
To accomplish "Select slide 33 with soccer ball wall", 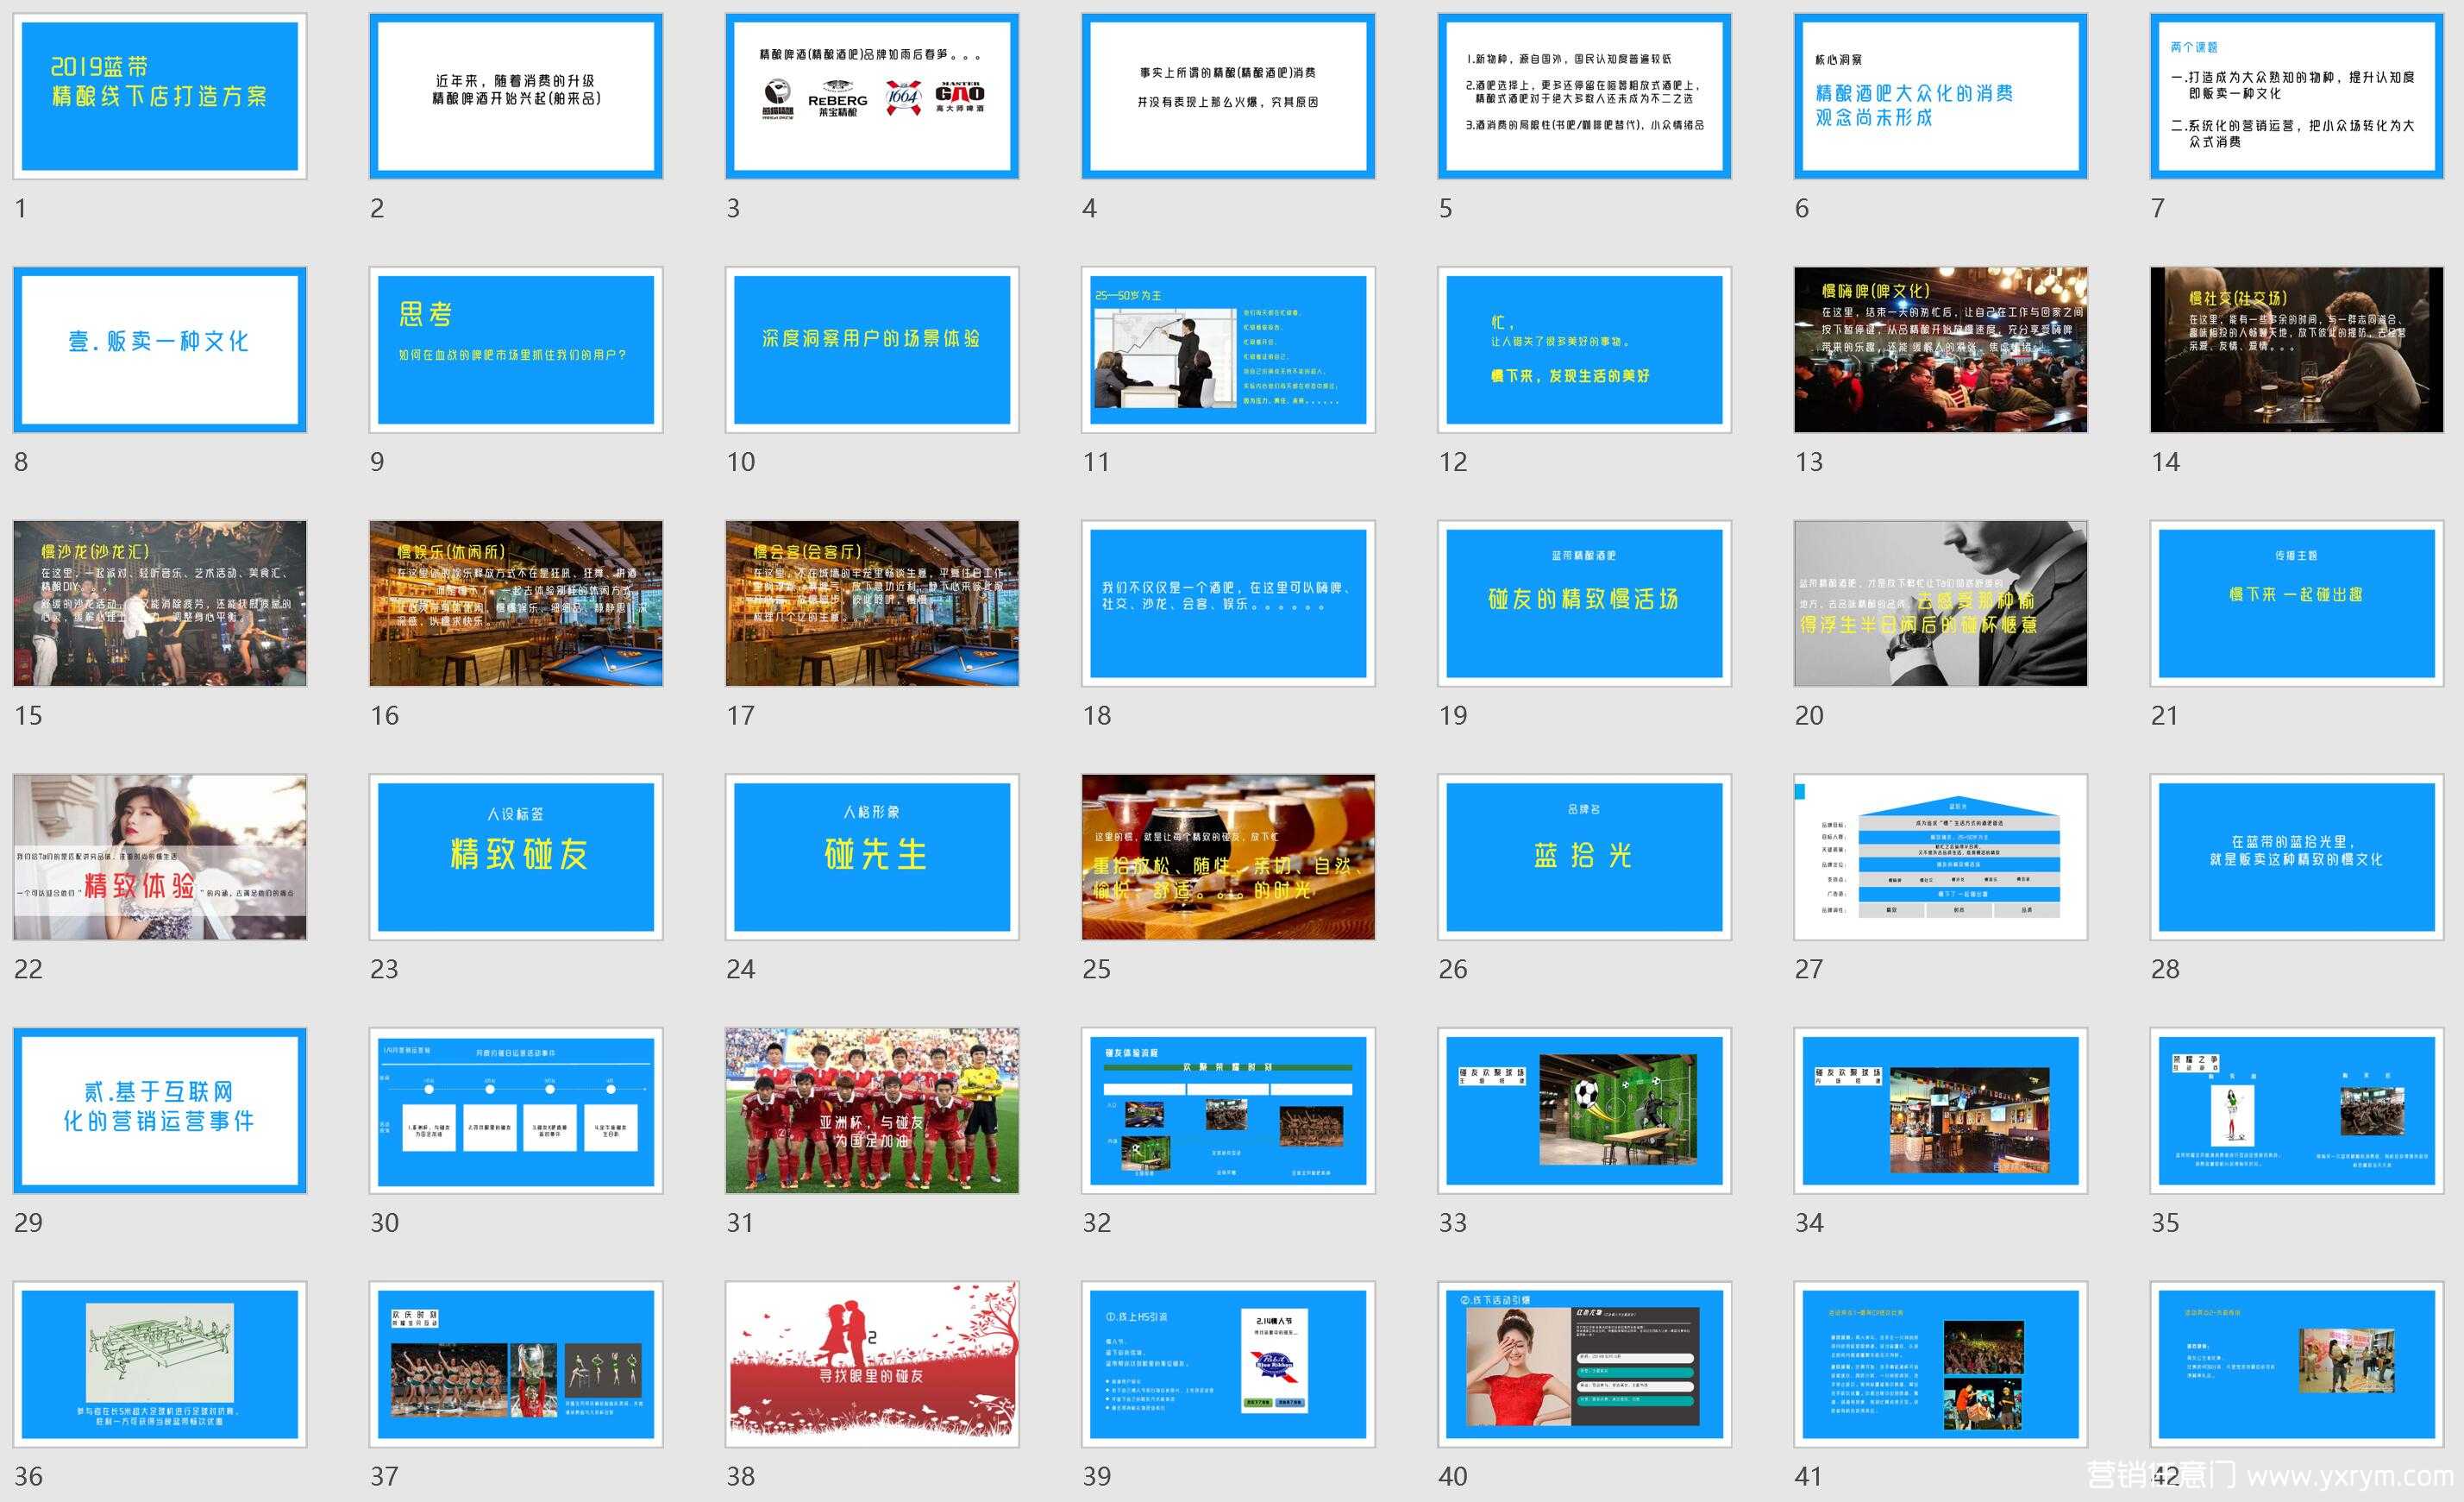I will coord(1584,1110).
